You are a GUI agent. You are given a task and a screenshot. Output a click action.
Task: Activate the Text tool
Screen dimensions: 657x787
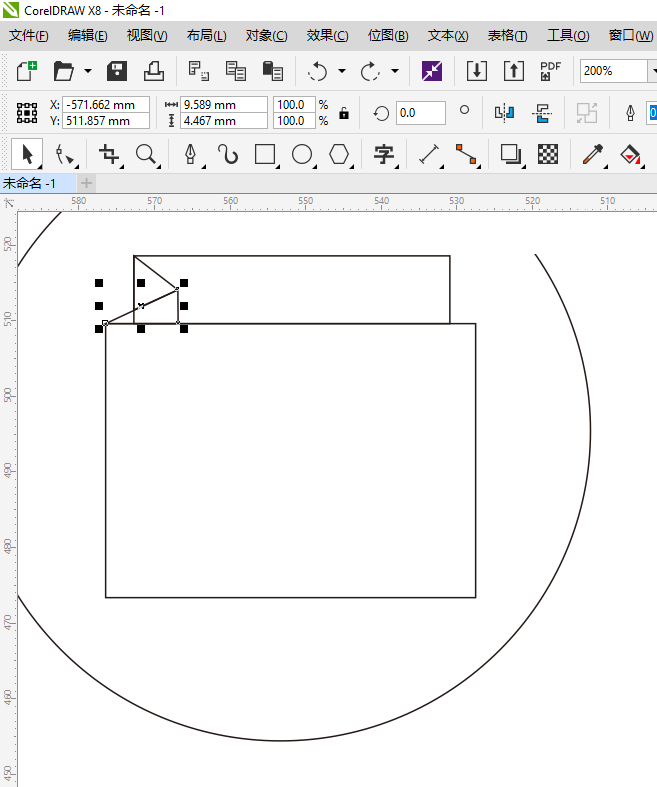384,154
